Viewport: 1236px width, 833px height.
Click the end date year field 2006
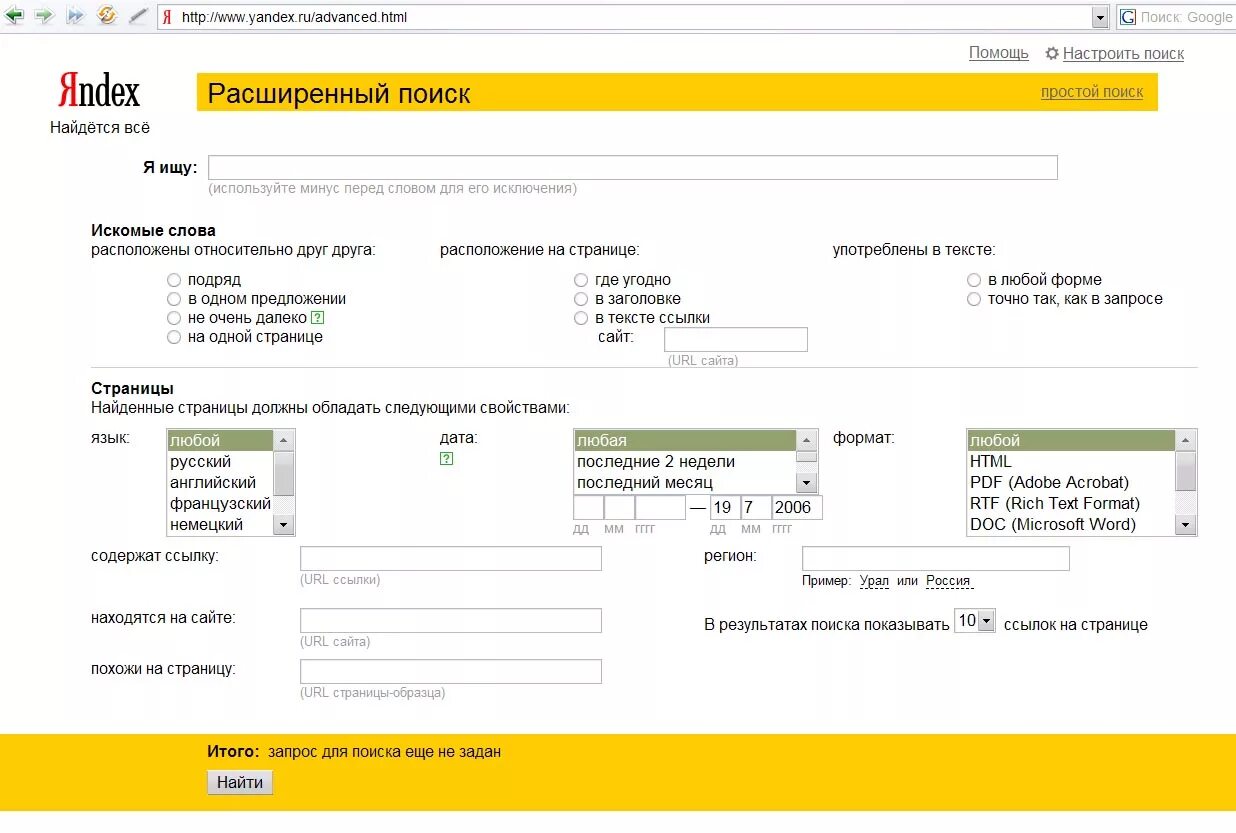tap(797, 507)
